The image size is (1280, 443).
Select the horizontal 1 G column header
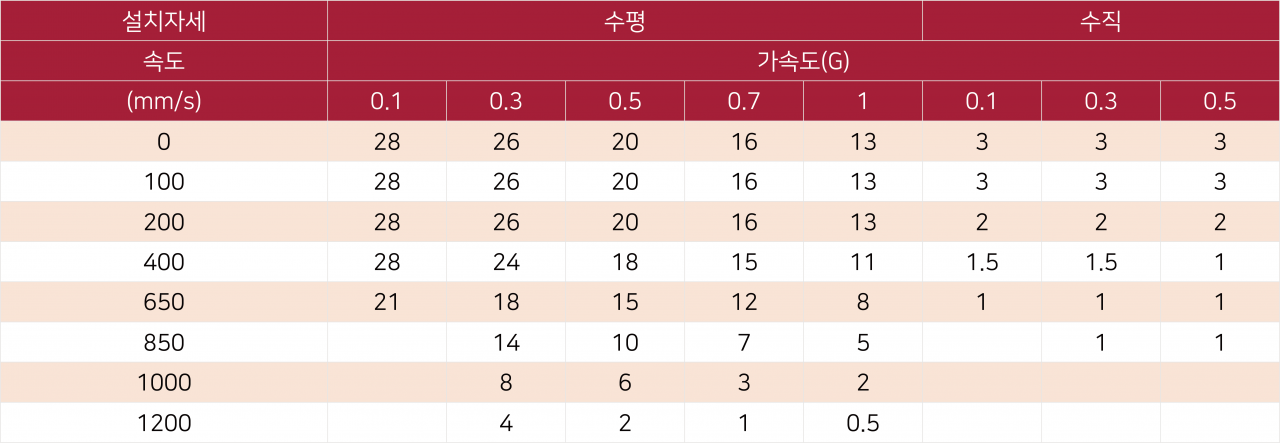click(x=863, y=102)
